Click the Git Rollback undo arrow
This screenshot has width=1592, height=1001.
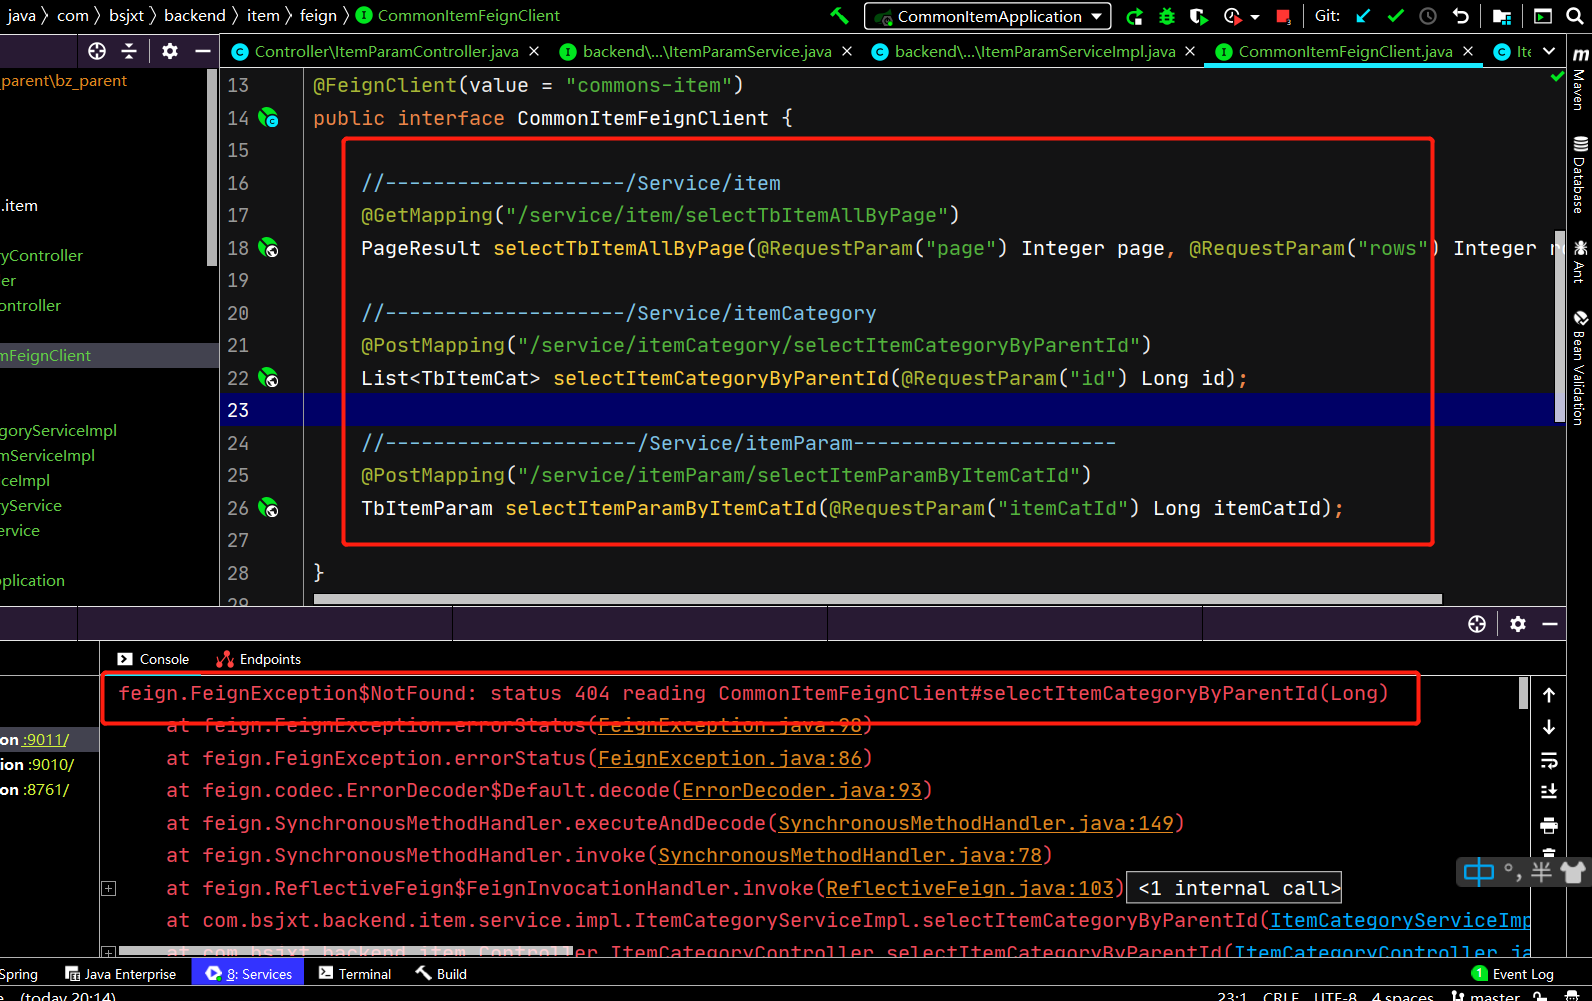[1461, 16]
